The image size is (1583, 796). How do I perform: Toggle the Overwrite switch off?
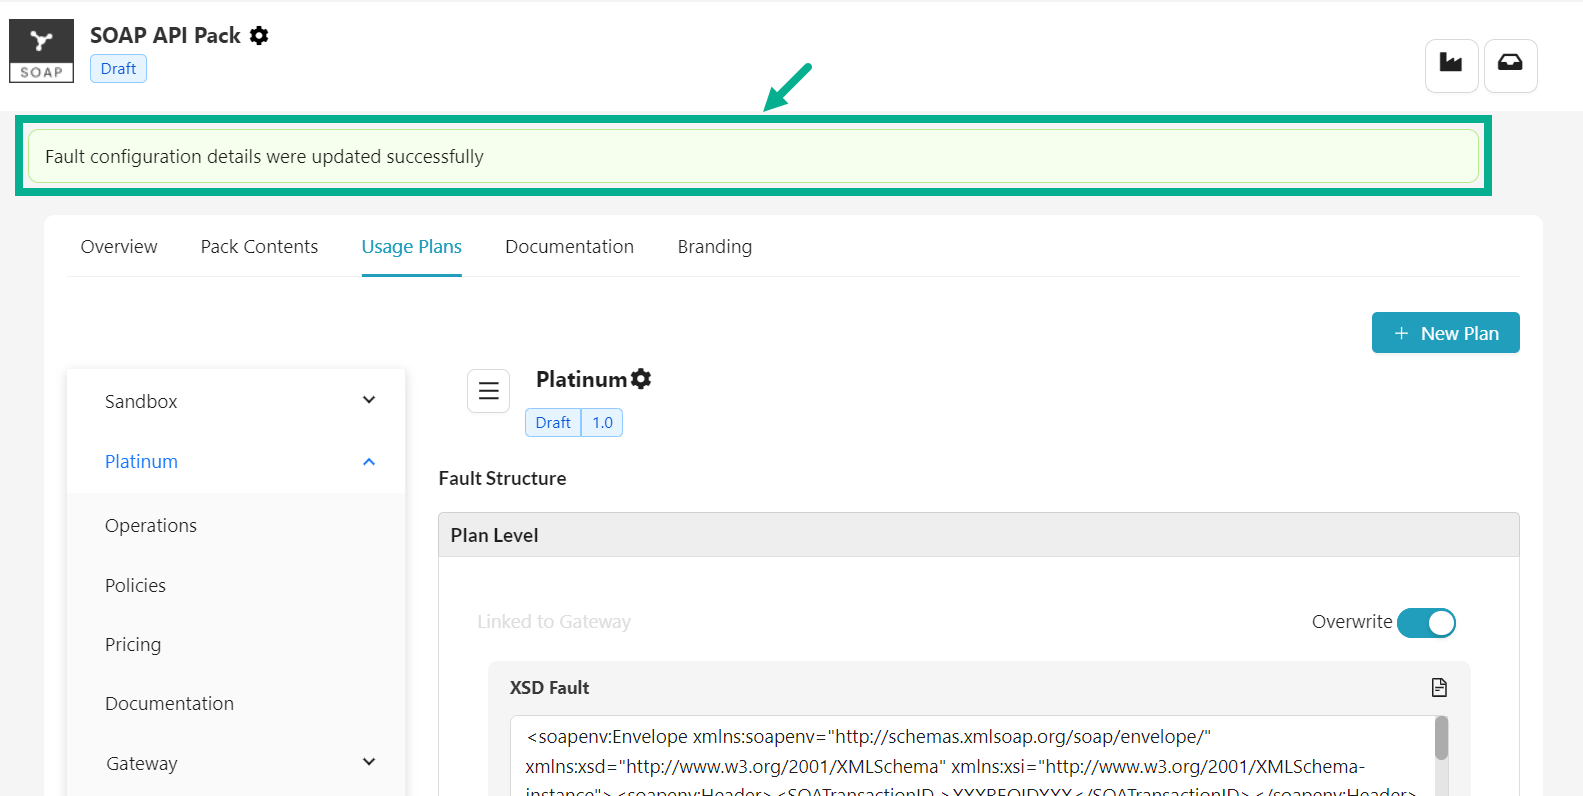click(x=1426, y=622)
